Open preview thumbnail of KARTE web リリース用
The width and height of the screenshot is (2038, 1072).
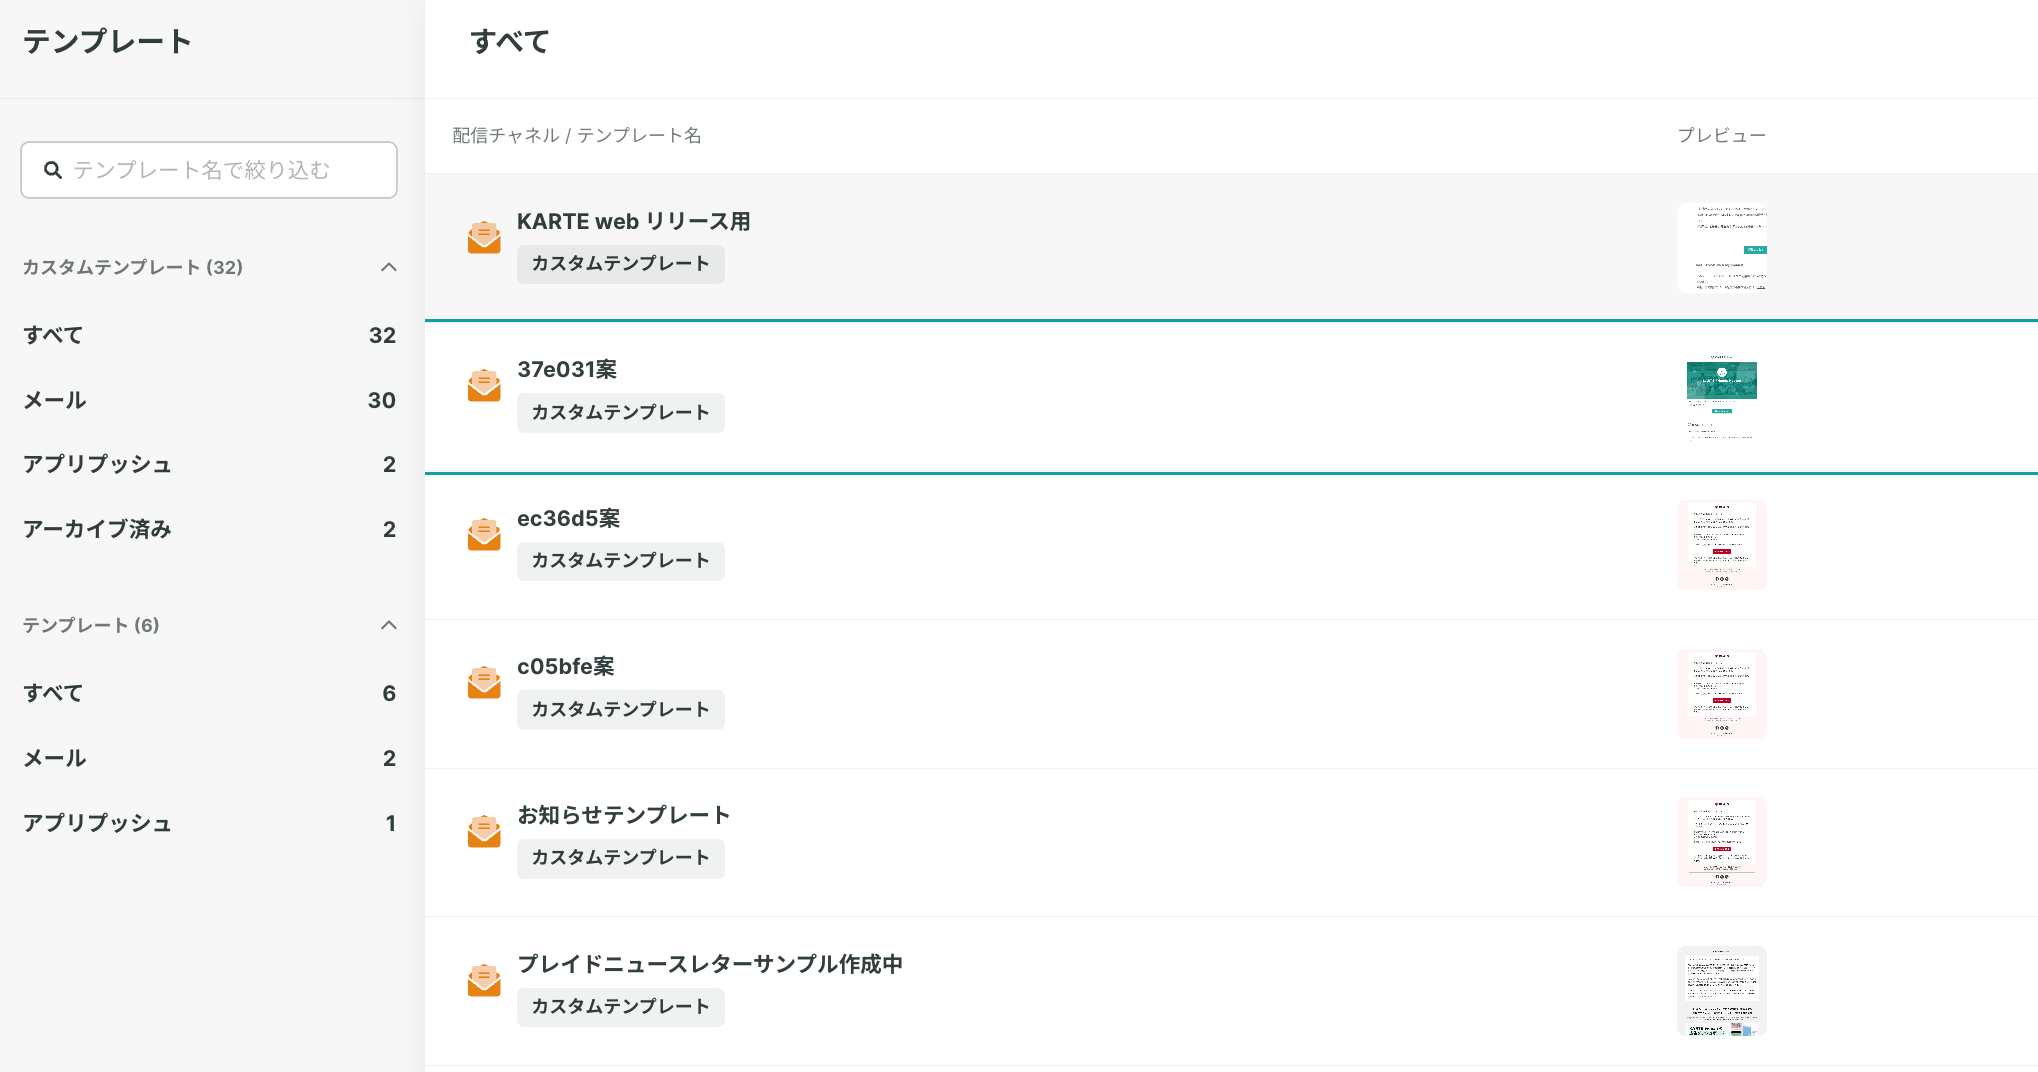(1721, 248)
